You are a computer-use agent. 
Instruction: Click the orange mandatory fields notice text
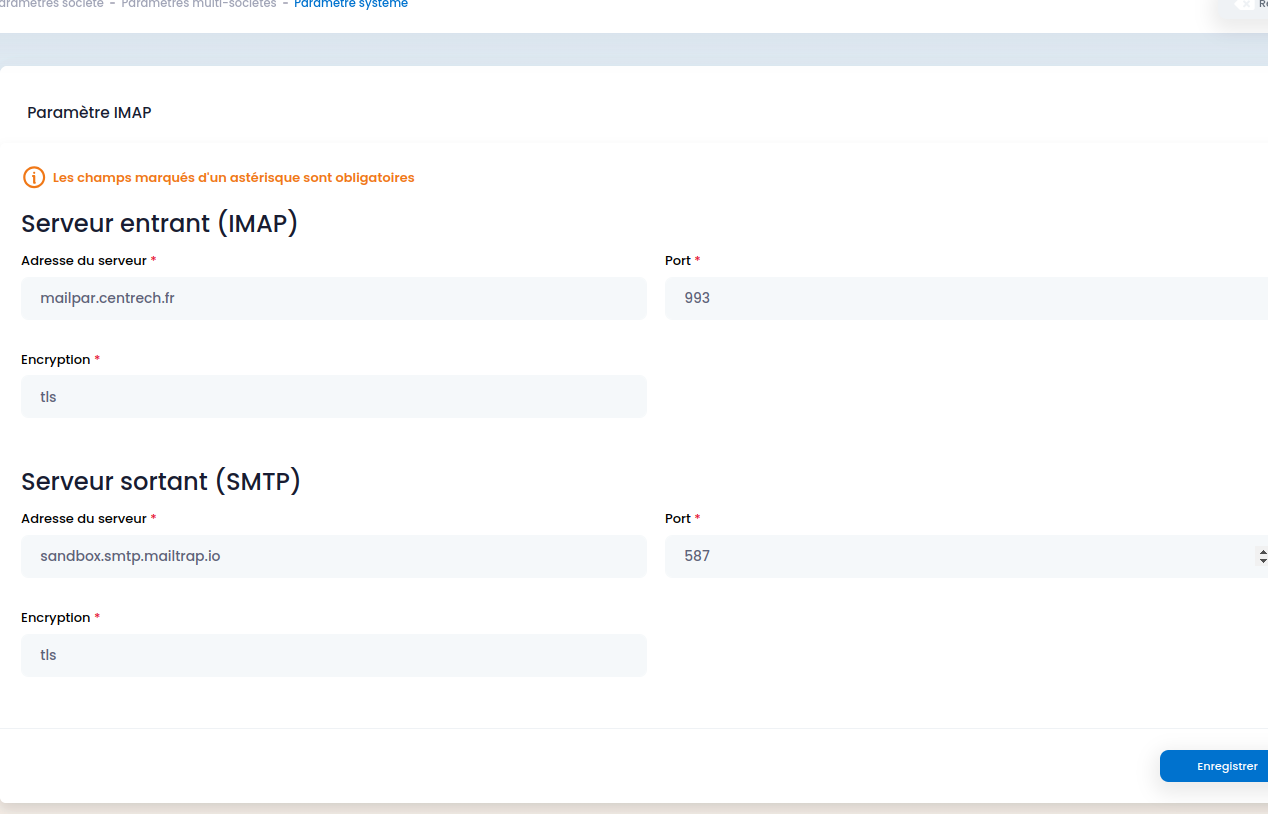(233, 178)
